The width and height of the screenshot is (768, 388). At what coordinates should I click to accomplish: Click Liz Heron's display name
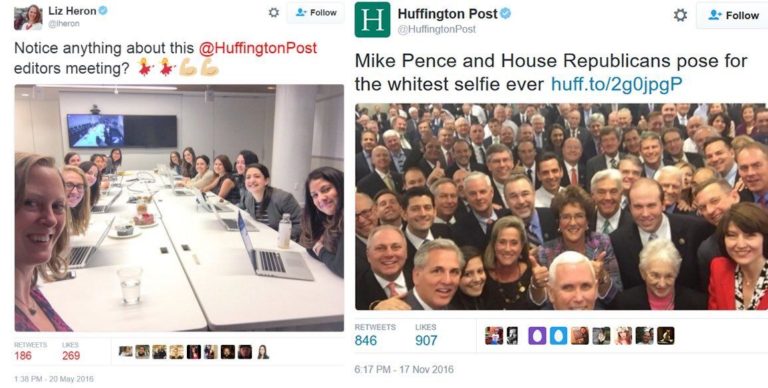(72, 10)
